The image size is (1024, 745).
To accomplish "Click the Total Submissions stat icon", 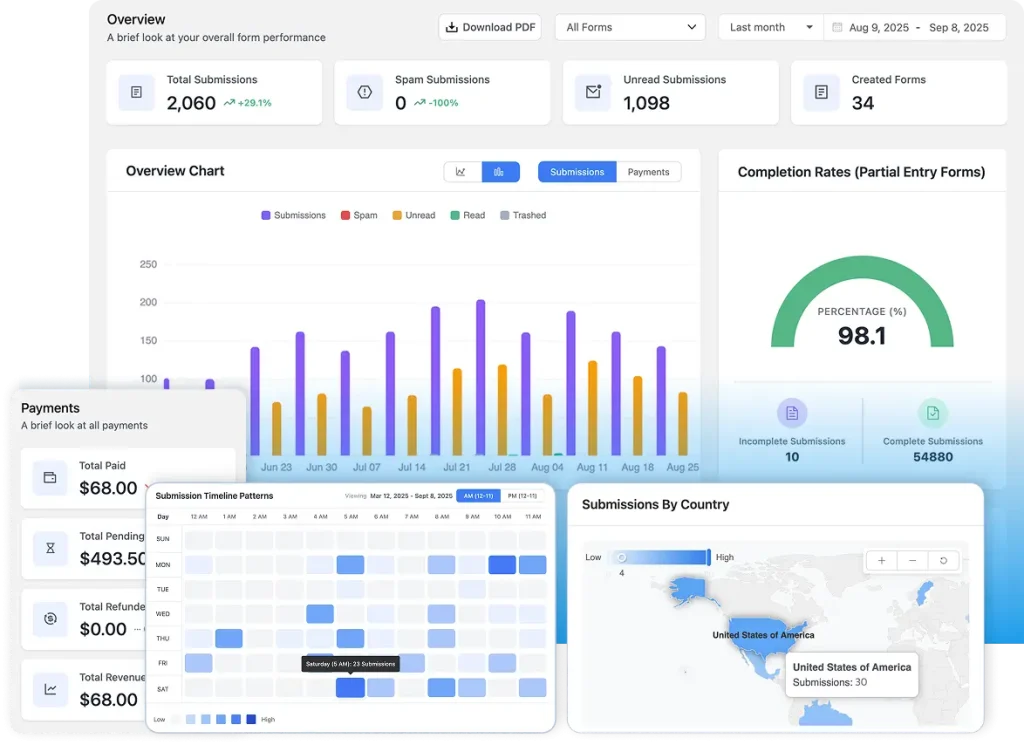I will point(137,92).
